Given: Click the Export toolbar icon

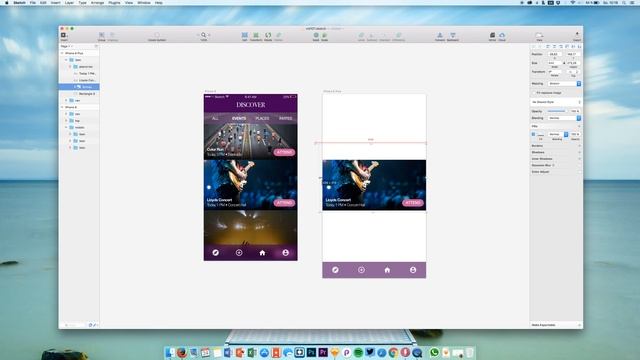Looking at the screenshot, I should coord(577,36).
